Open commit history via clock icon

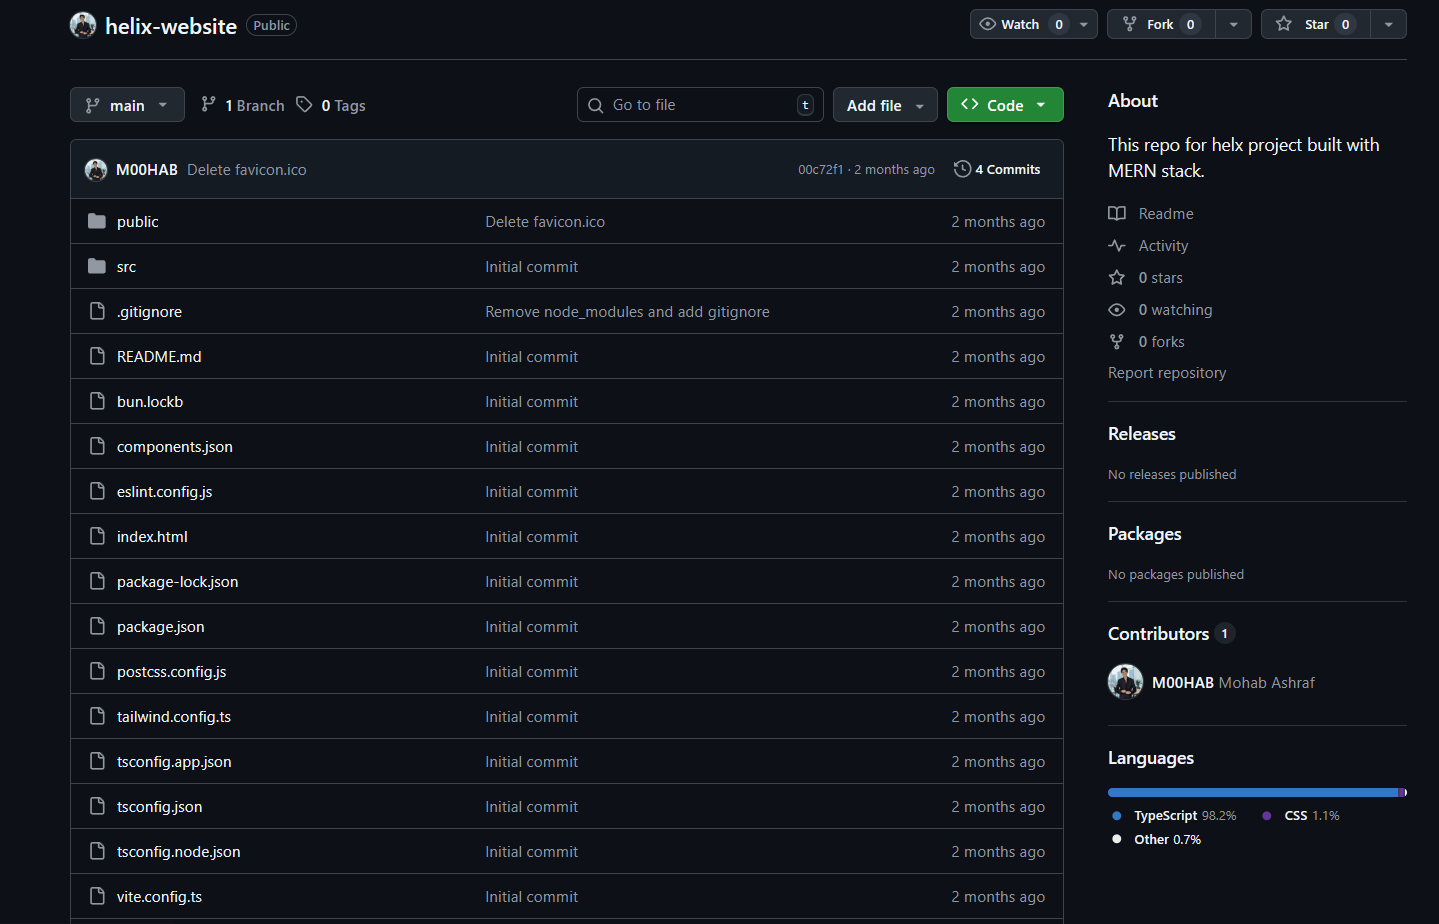coord(962,169)
